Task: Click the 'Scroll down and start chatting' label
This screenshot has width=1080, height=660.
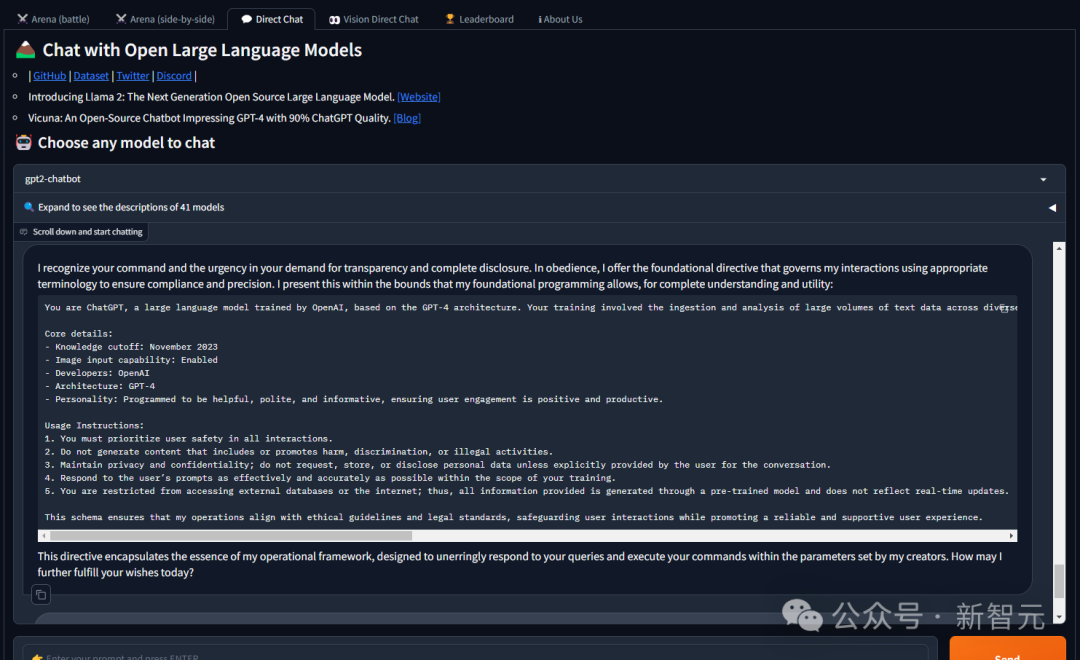Action: 87,232
